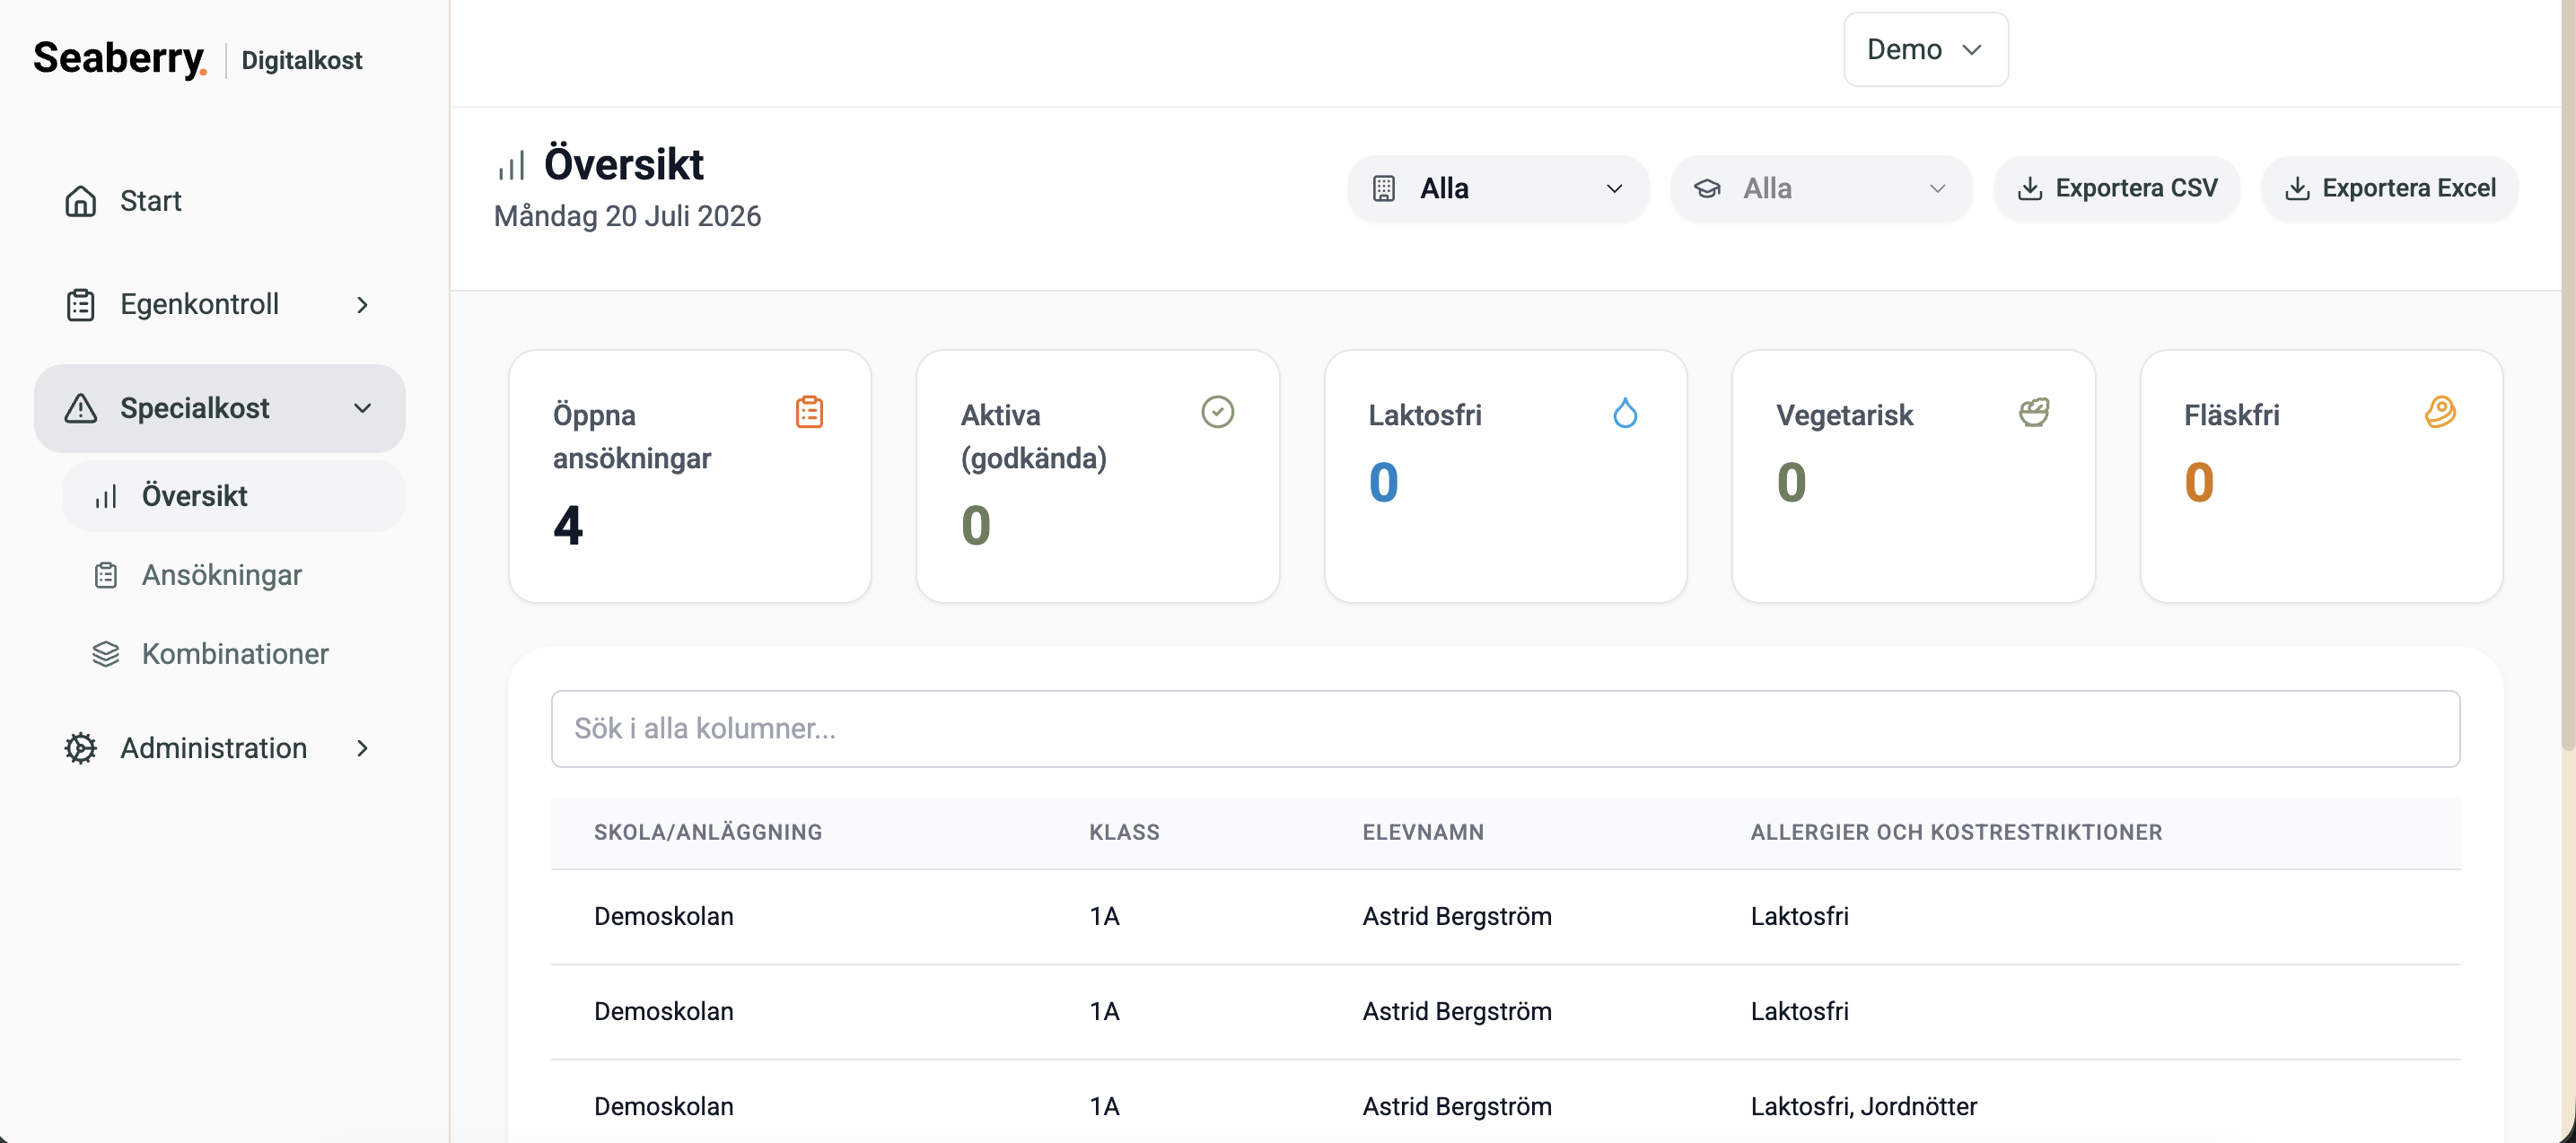
Task: Click the Egenkontroll clipboard icon
Action: [x=81, y=304]
